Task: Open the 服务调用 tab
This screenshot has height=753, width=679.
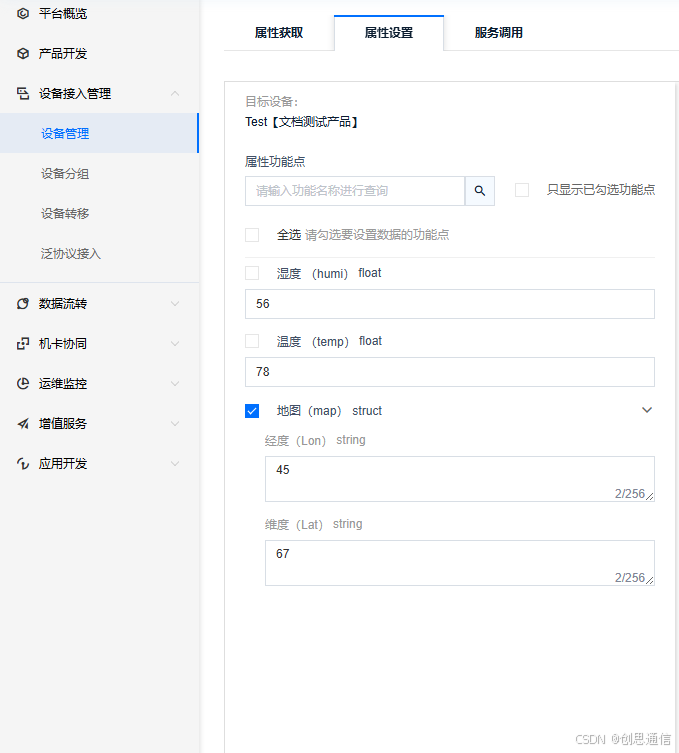Action: click(498, 33)
